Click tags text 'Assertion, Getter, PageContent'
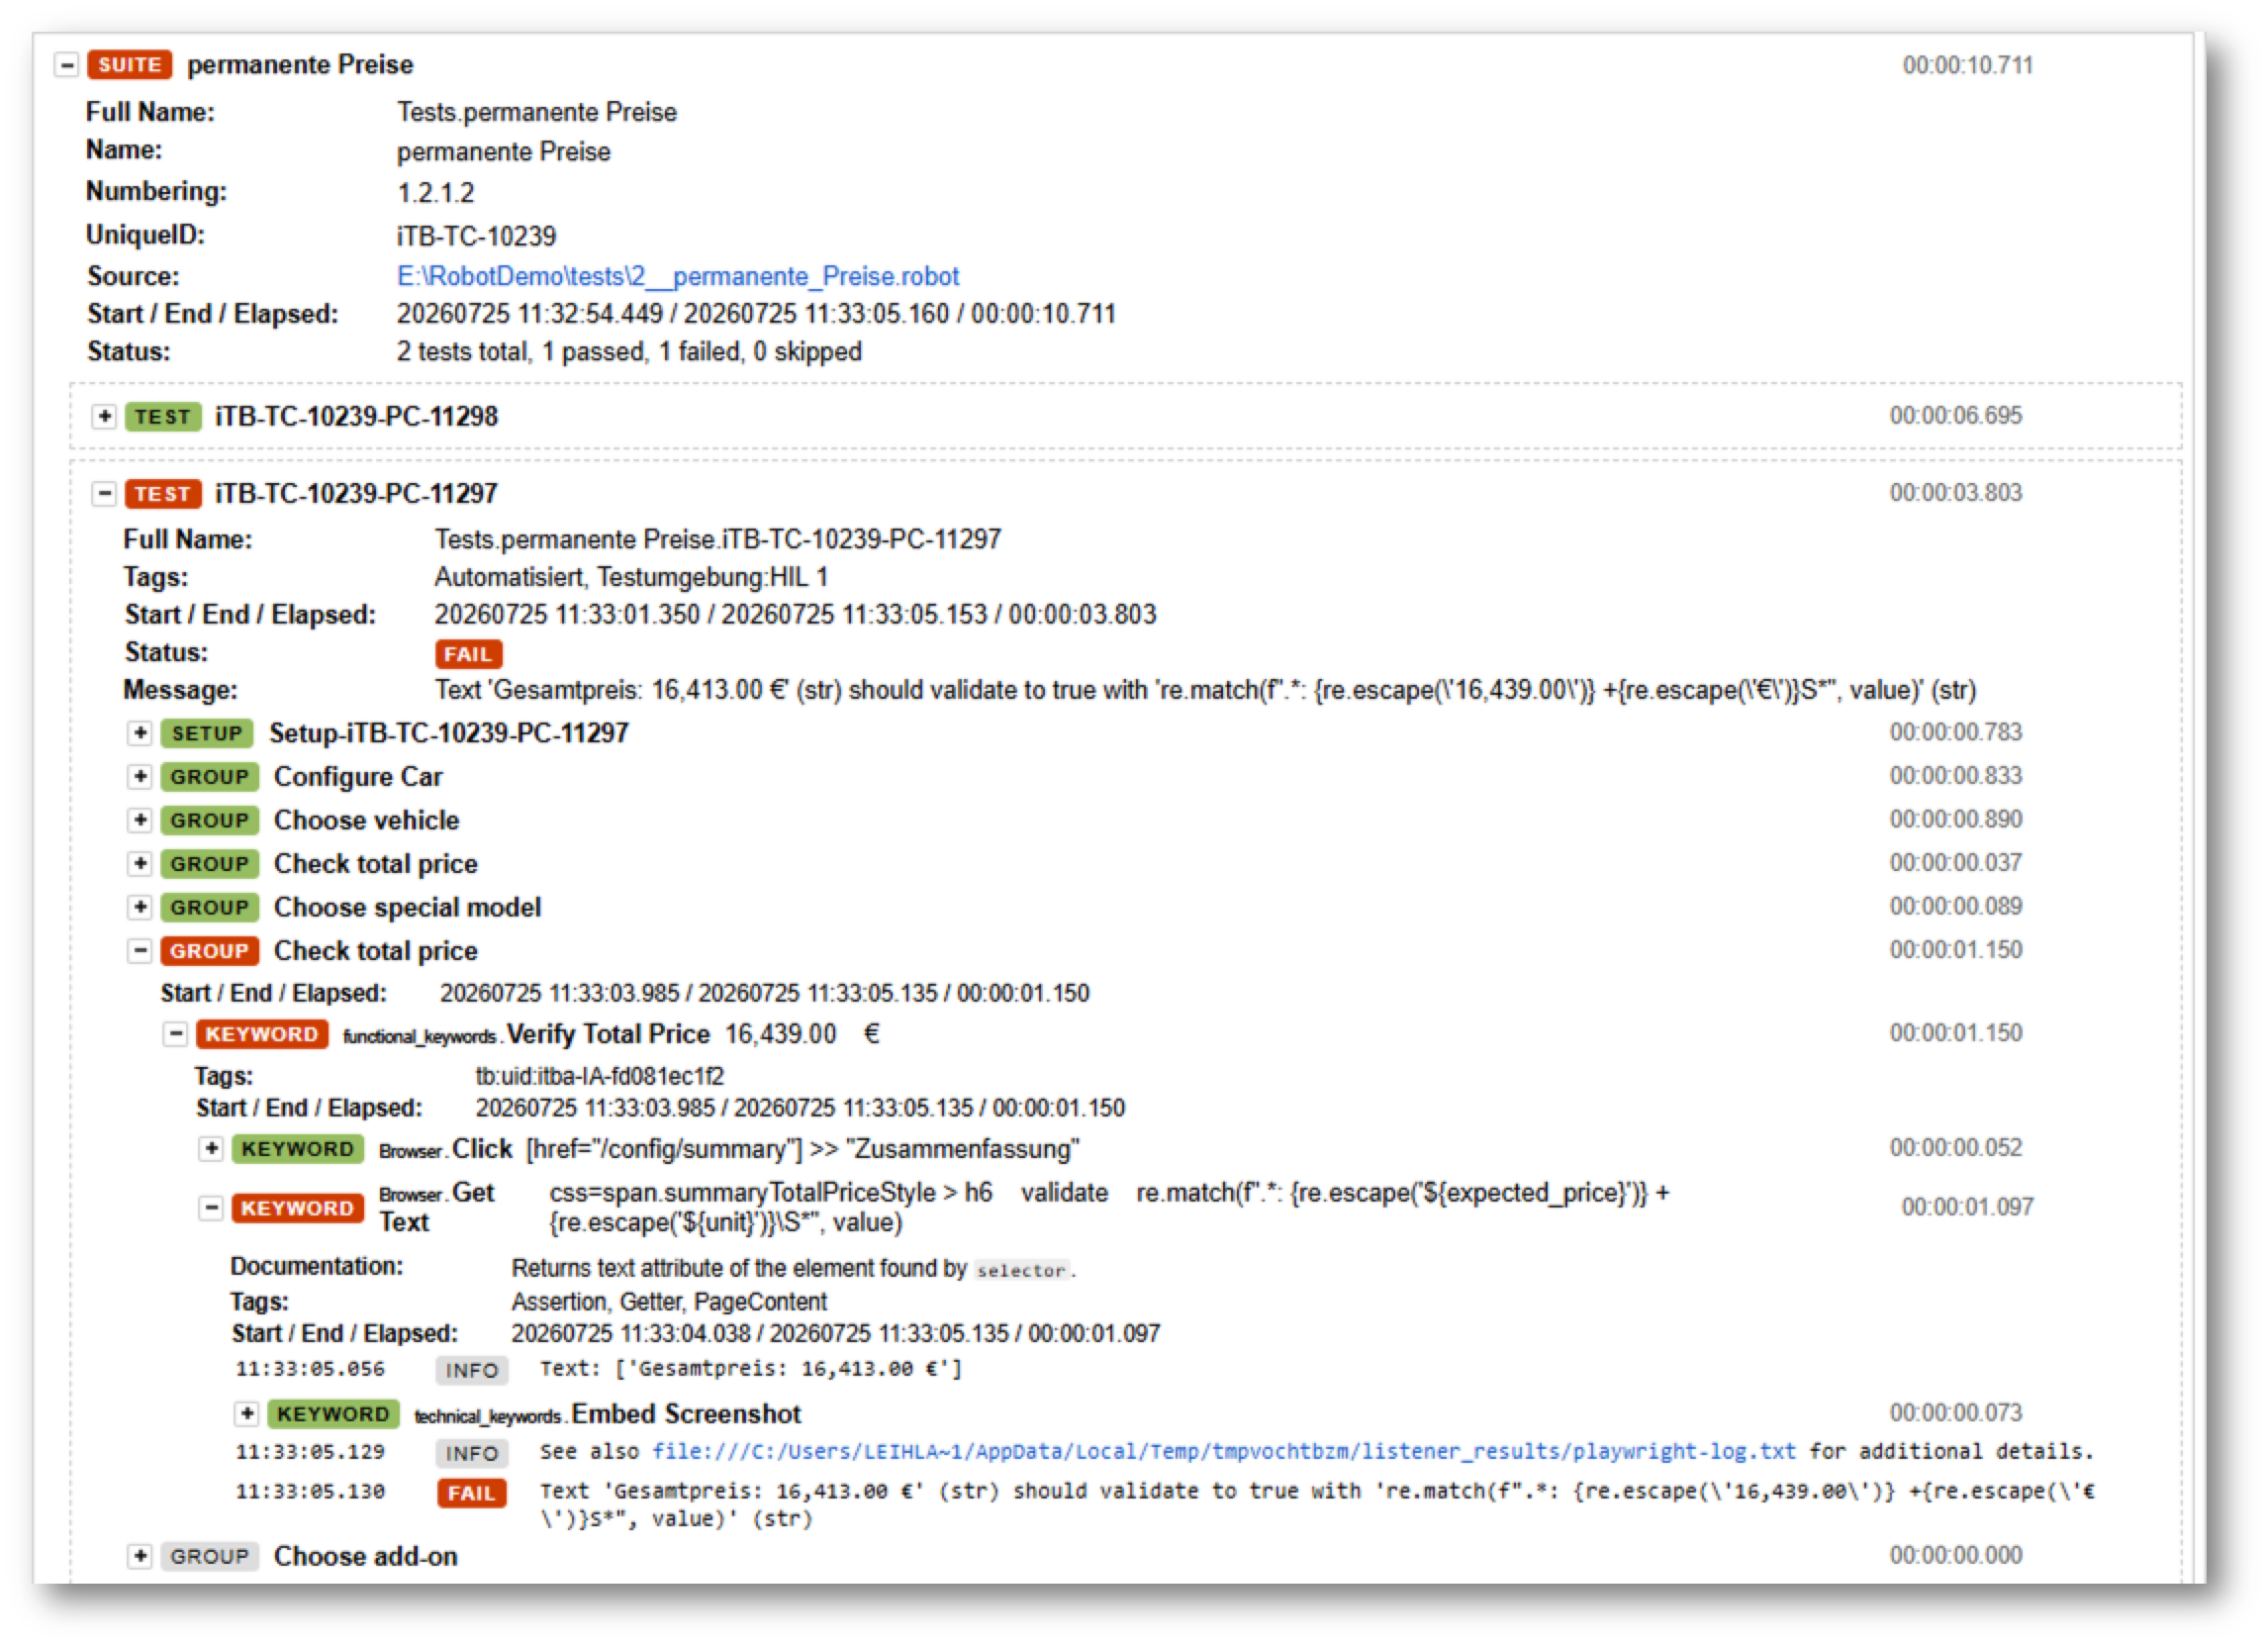Image resolution: width=2268 pixels, height=1645 pixels. point(669,1301)
